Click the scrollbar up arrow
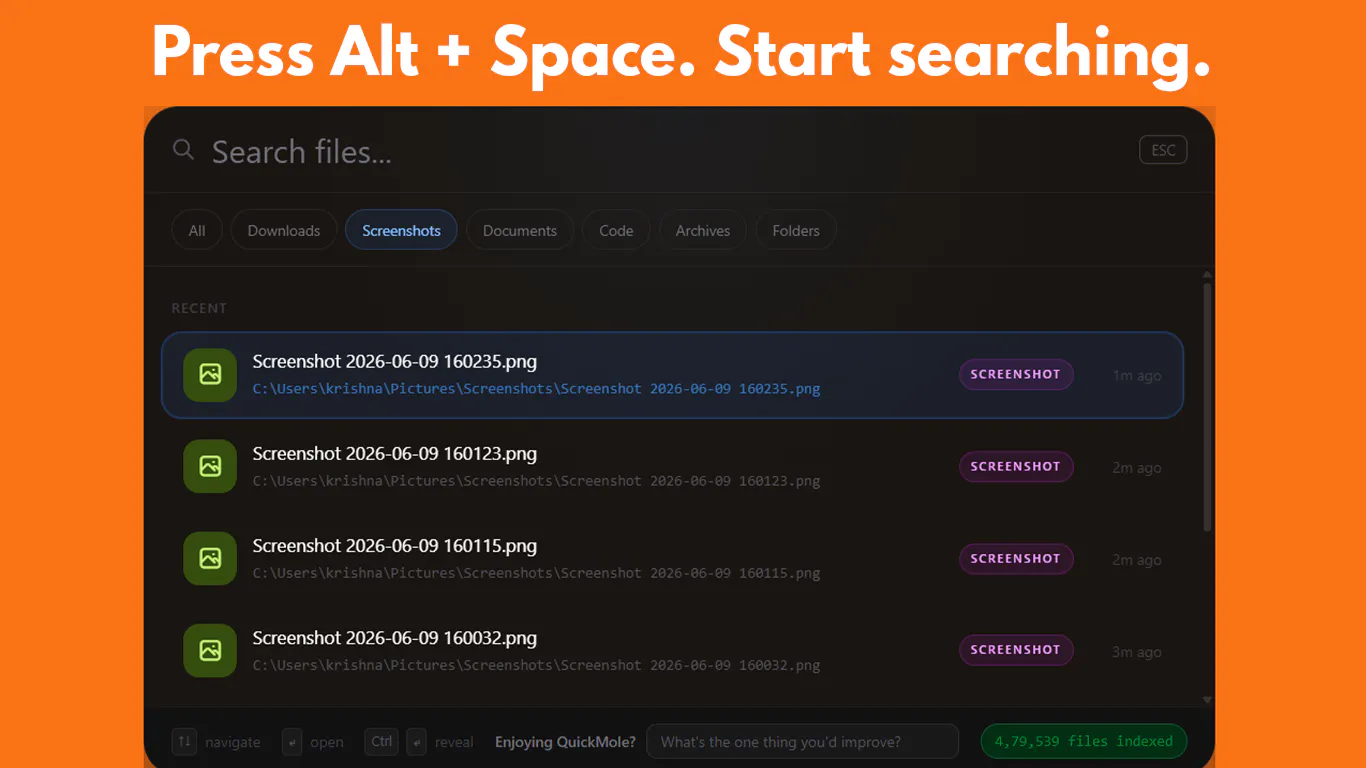 pyautogui.click(x=1207, y=274)
